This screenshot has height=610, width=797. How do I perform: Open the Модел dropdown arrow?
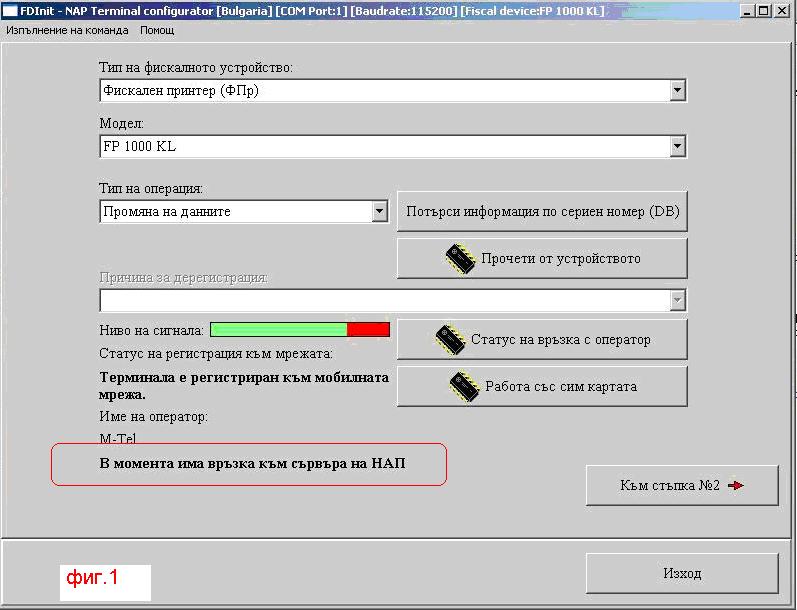click(677, 147)
